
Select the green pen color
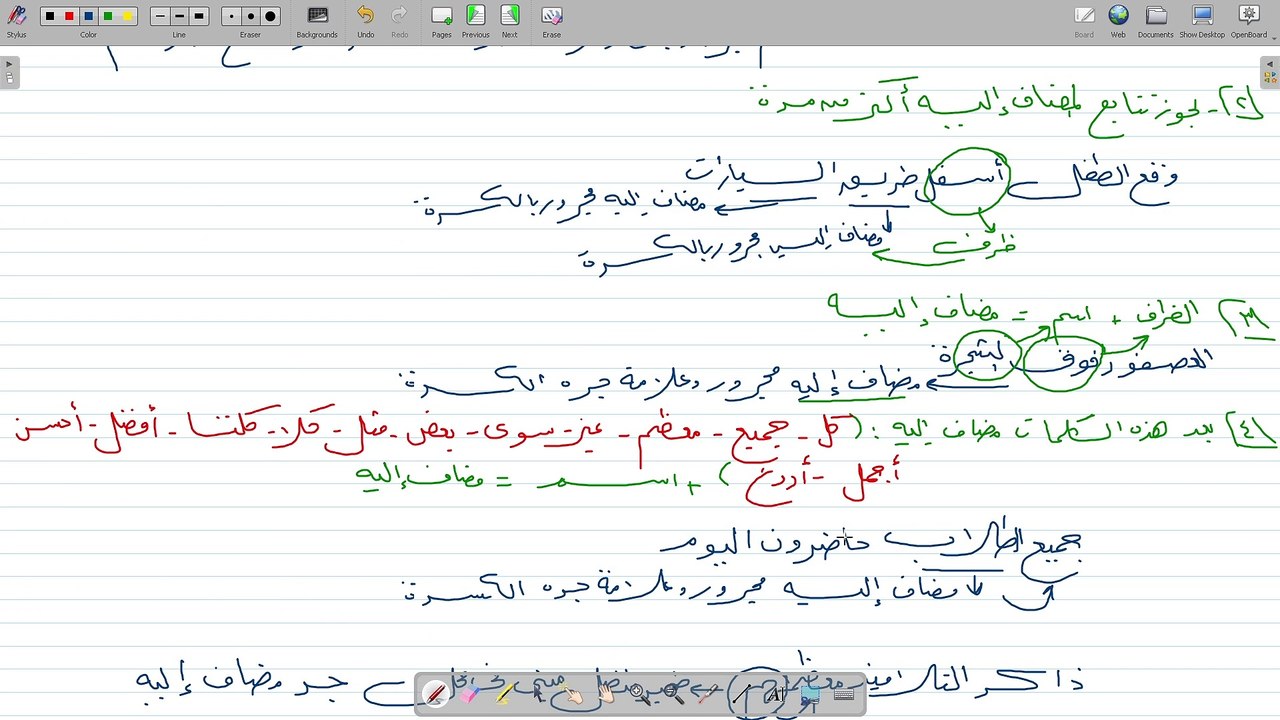pos(108,16)
